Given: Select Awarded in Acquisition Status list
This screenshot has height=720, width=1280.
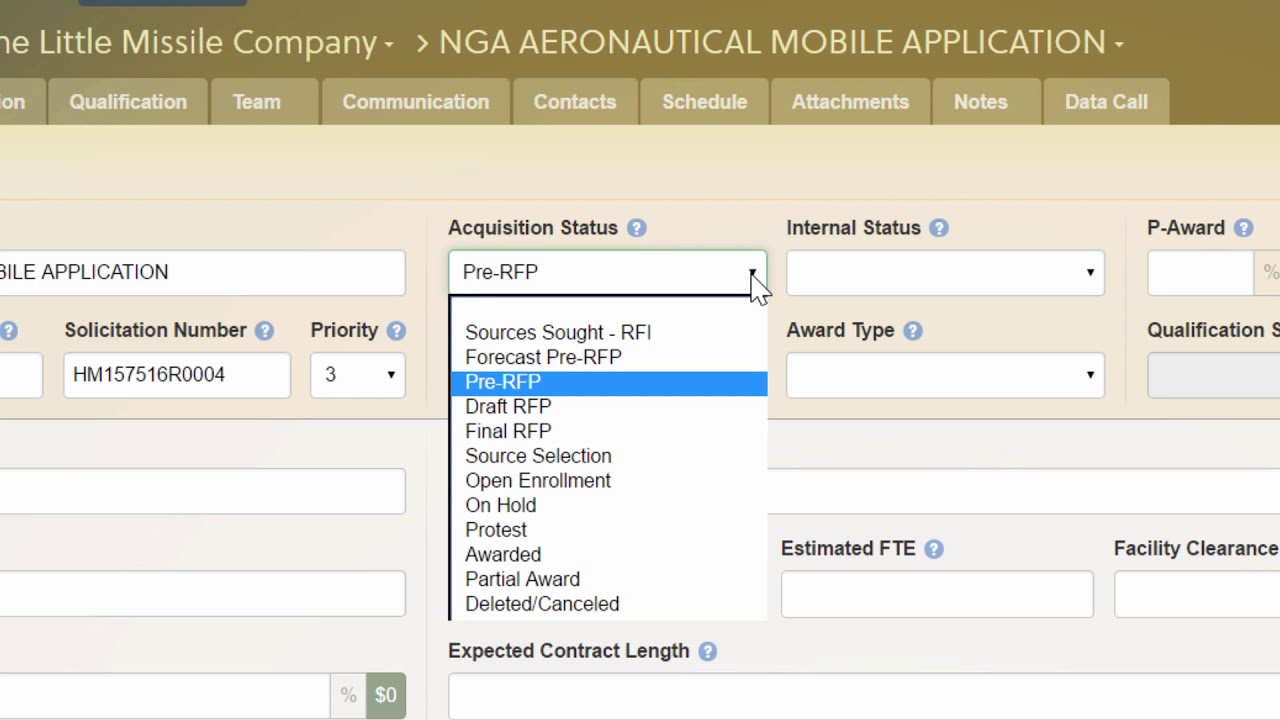Looking at the screenshot, I should click(503, 555).
